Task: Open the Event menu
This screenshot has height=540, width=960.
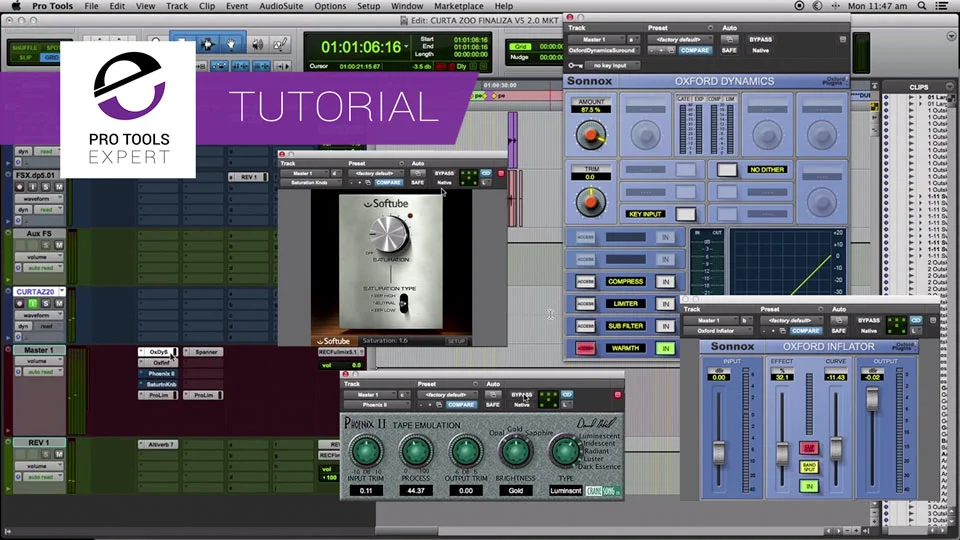Action: (x=237, y=6)
